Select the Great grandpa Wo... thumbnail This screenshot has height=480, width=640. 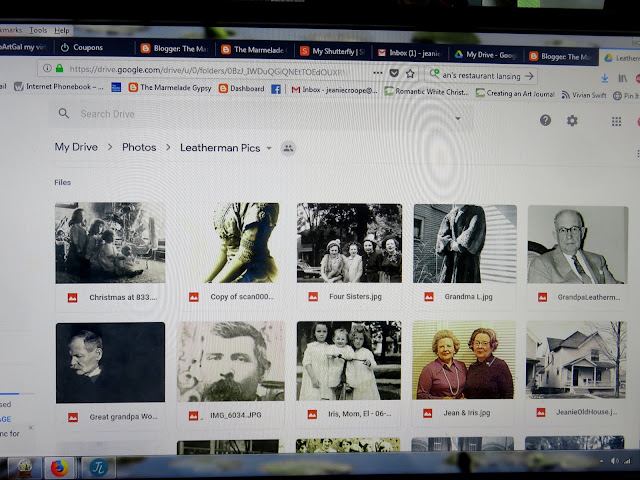[110, 362]
